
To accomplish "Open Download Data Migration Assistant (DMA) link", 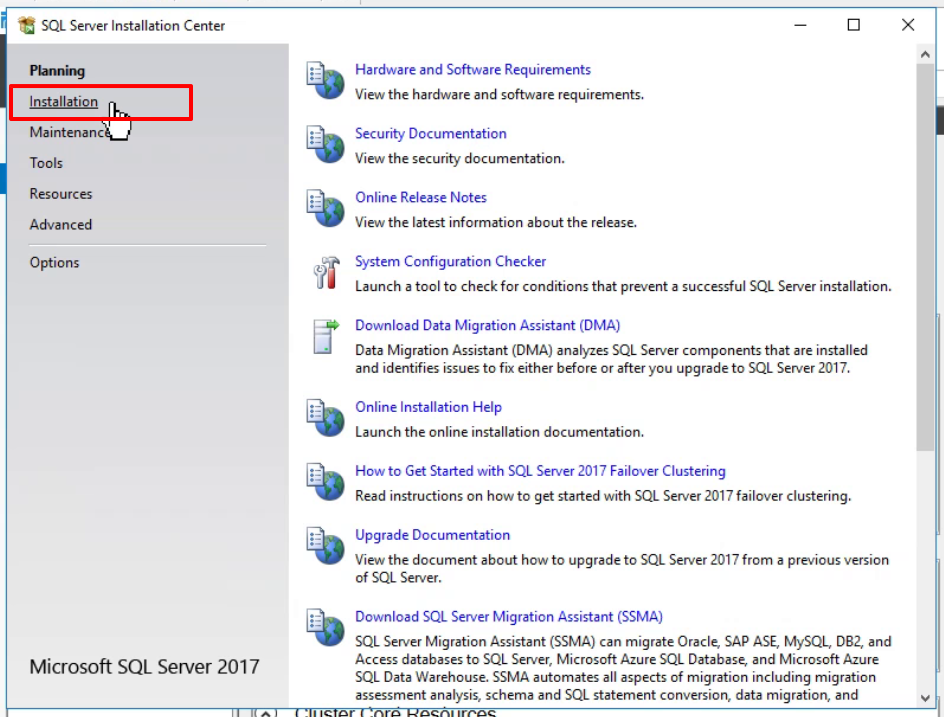I will 487,325.
